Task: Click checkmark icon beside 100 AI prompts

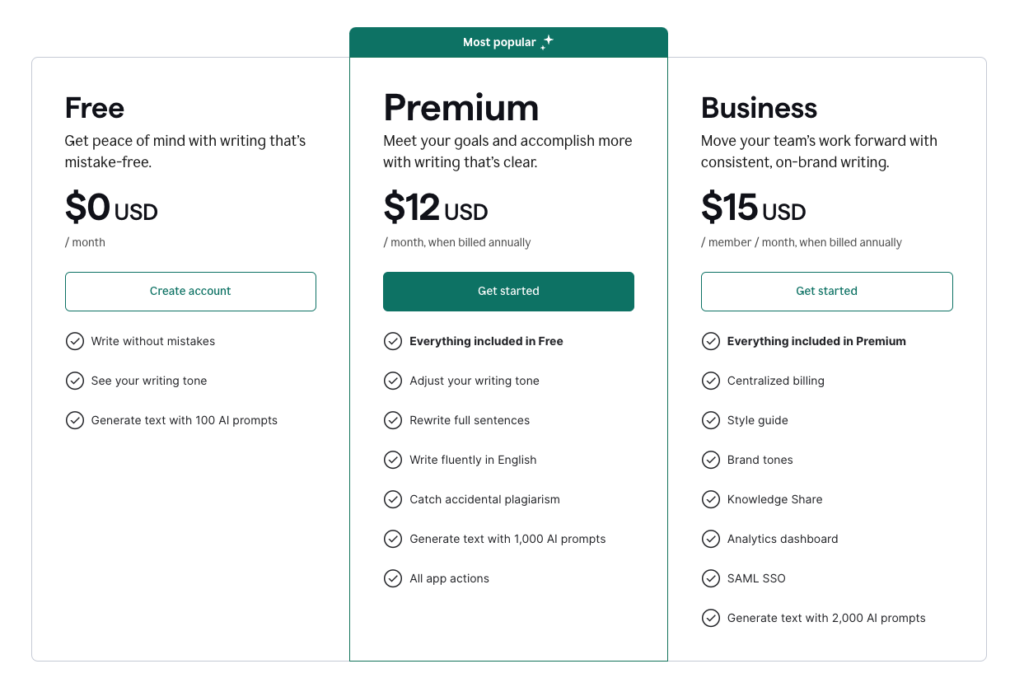Action: pyautogui.click(x=74, y=420)
